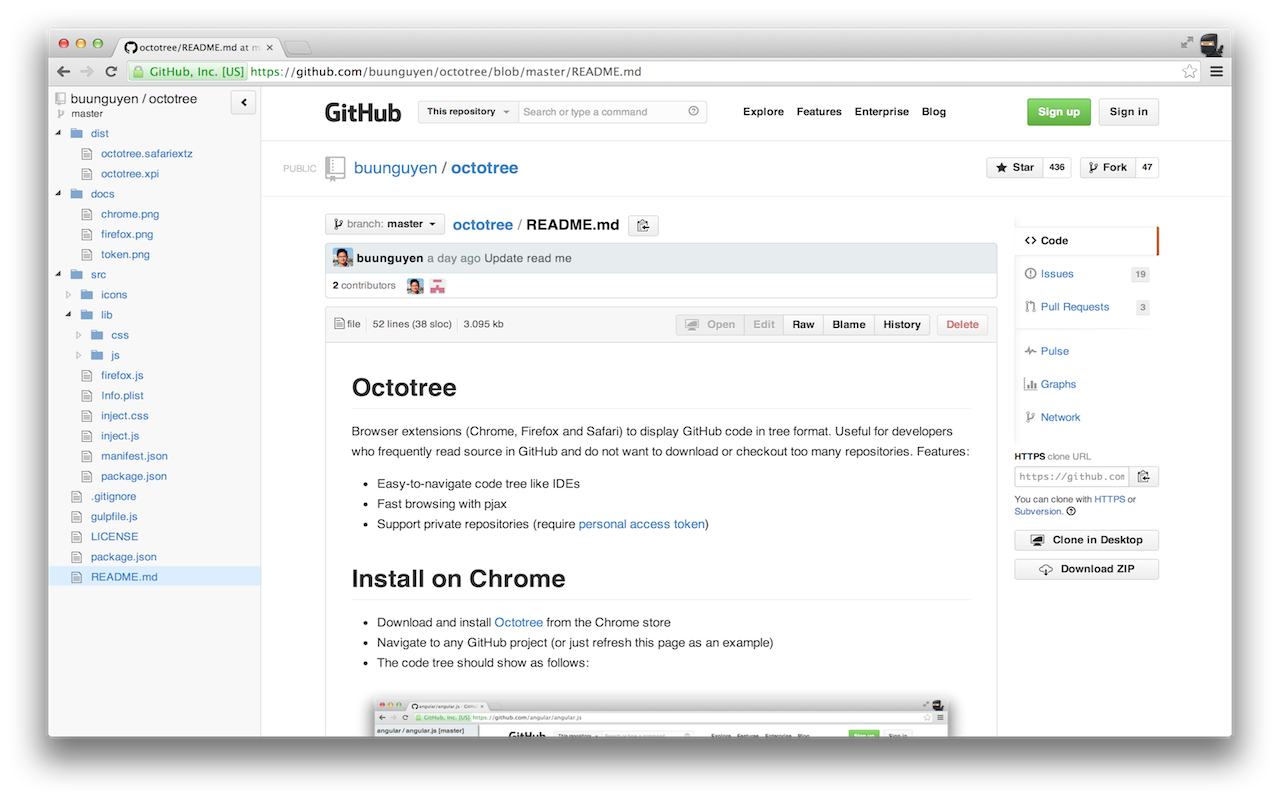Open the Octotree Chrome store link
The height and width of the screenshot is (800, 1280).
point(518,622)
